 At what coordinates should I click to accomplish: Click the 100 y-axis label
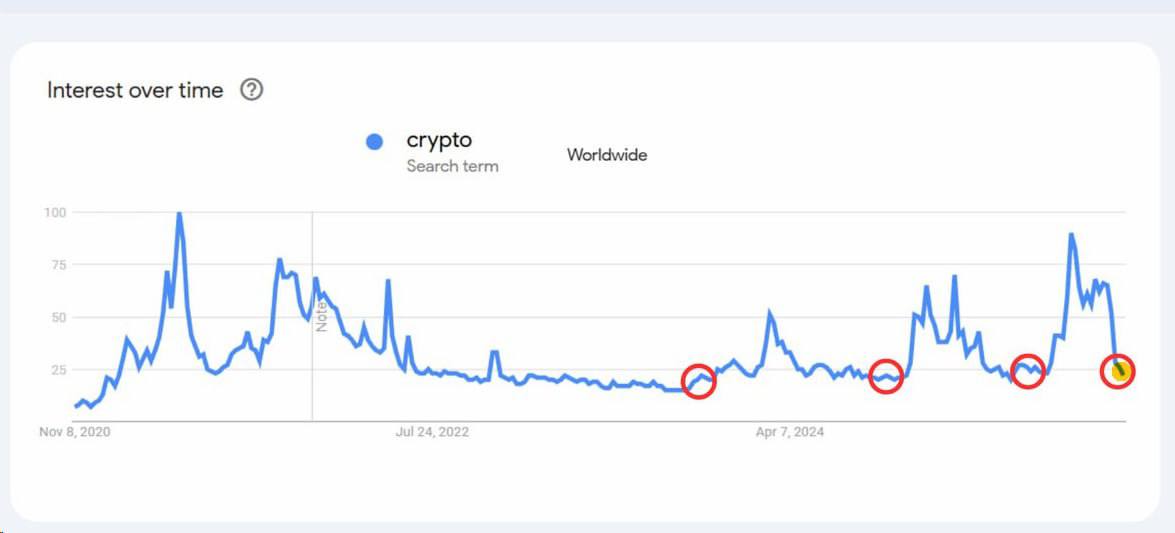click(x=55, y=212)
